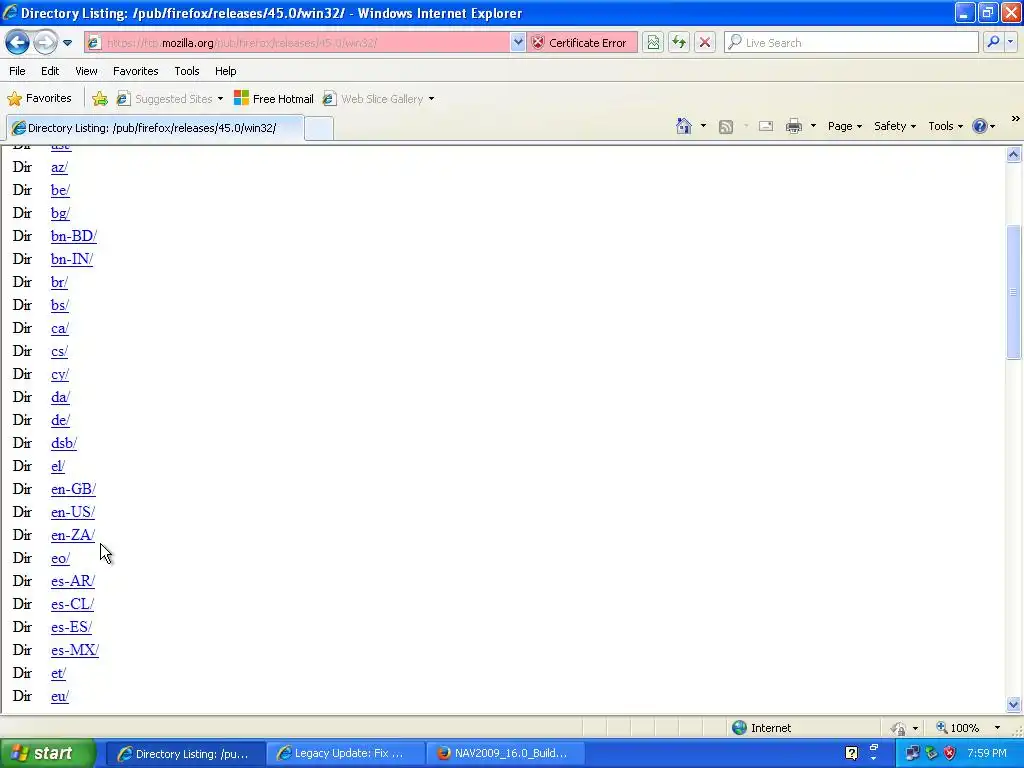Click the Windows Start button
Screen dimensions: 1024x768
pos(47,753)
